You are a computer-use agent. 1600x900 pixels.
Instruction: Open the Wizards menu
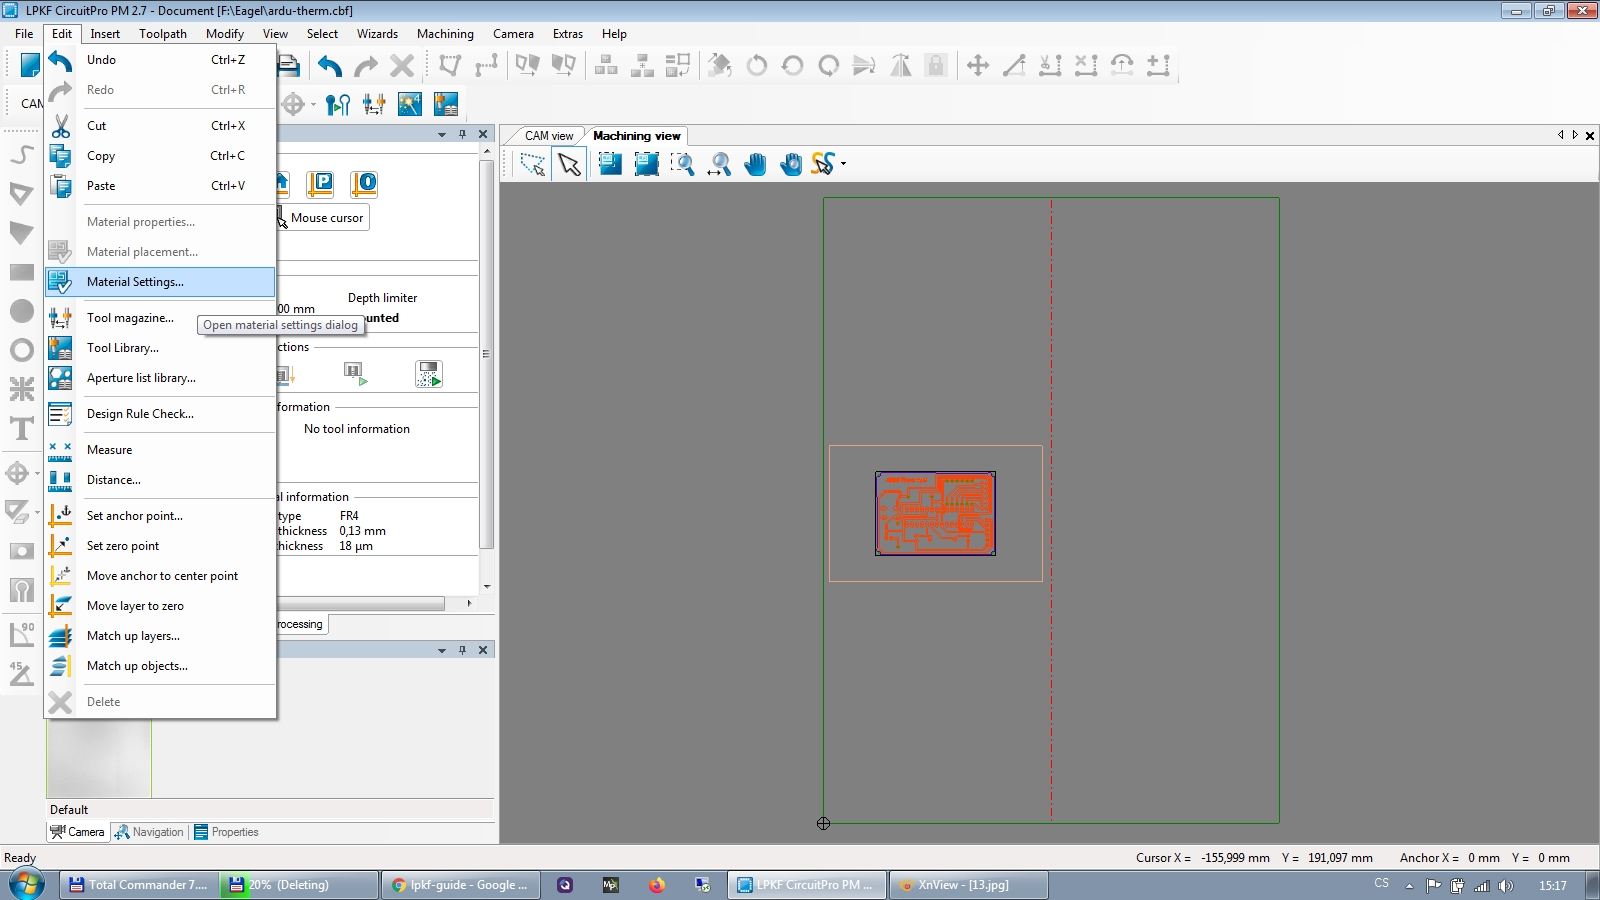point(377,34)
